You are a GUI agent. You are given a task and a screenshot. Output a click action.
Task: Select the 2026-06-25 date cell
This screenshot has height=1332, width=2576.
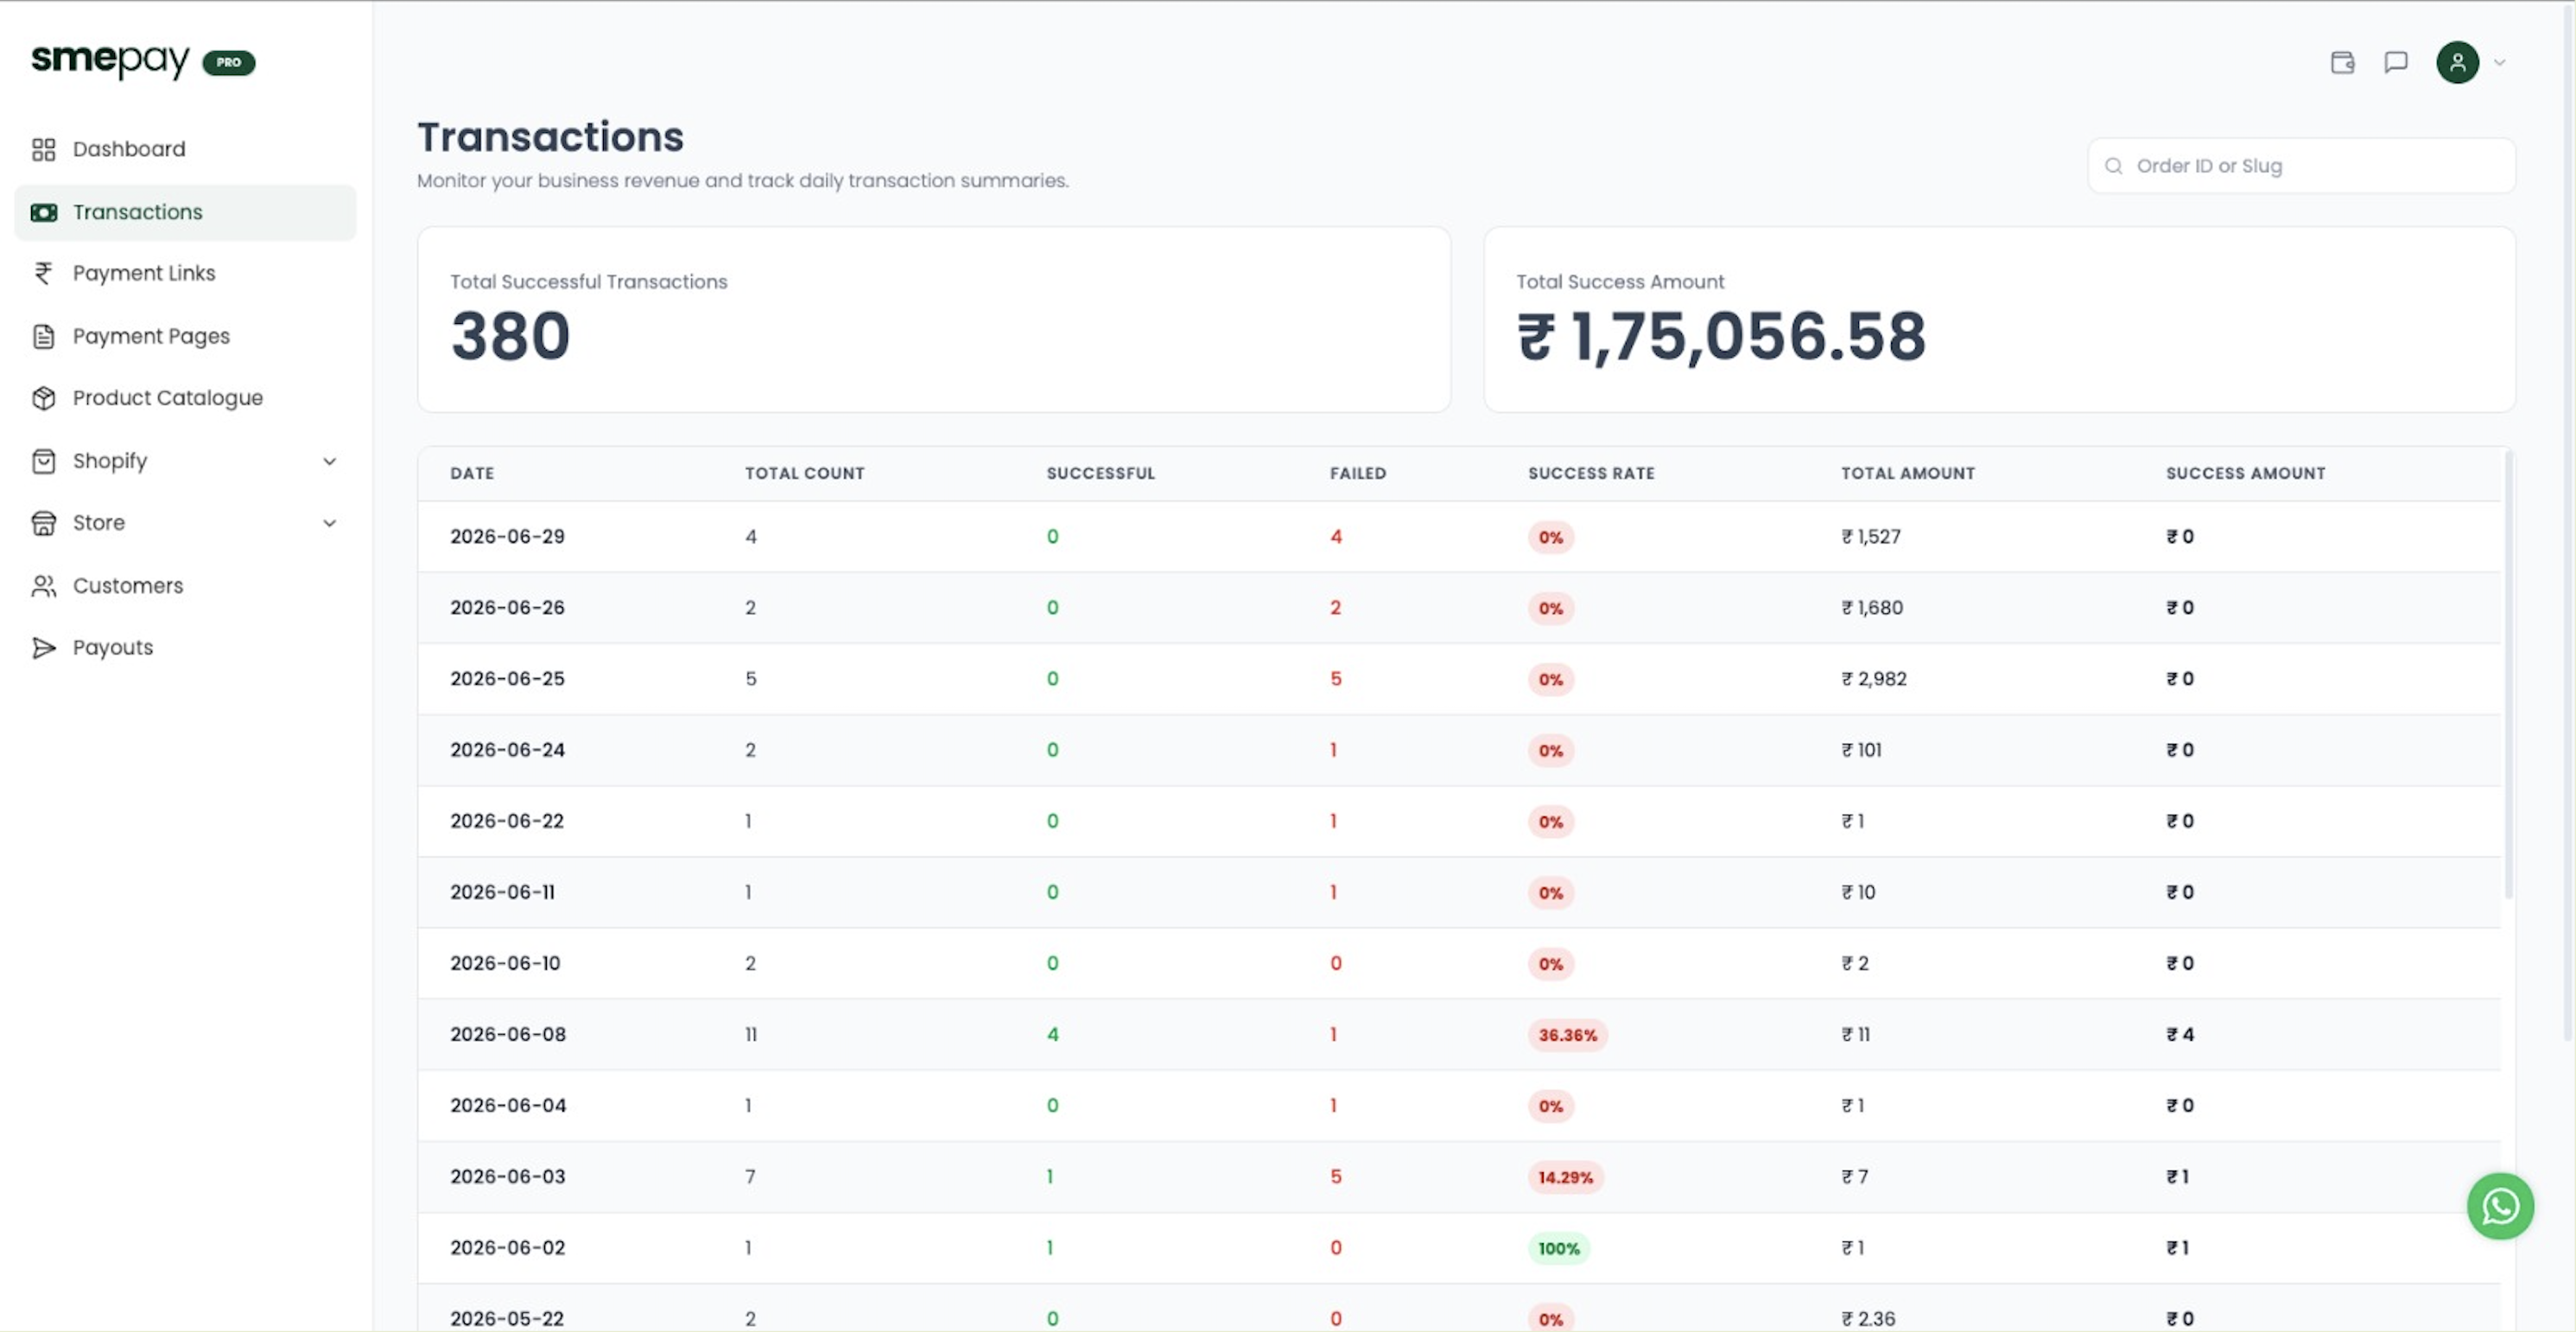[x=507, y=679]
